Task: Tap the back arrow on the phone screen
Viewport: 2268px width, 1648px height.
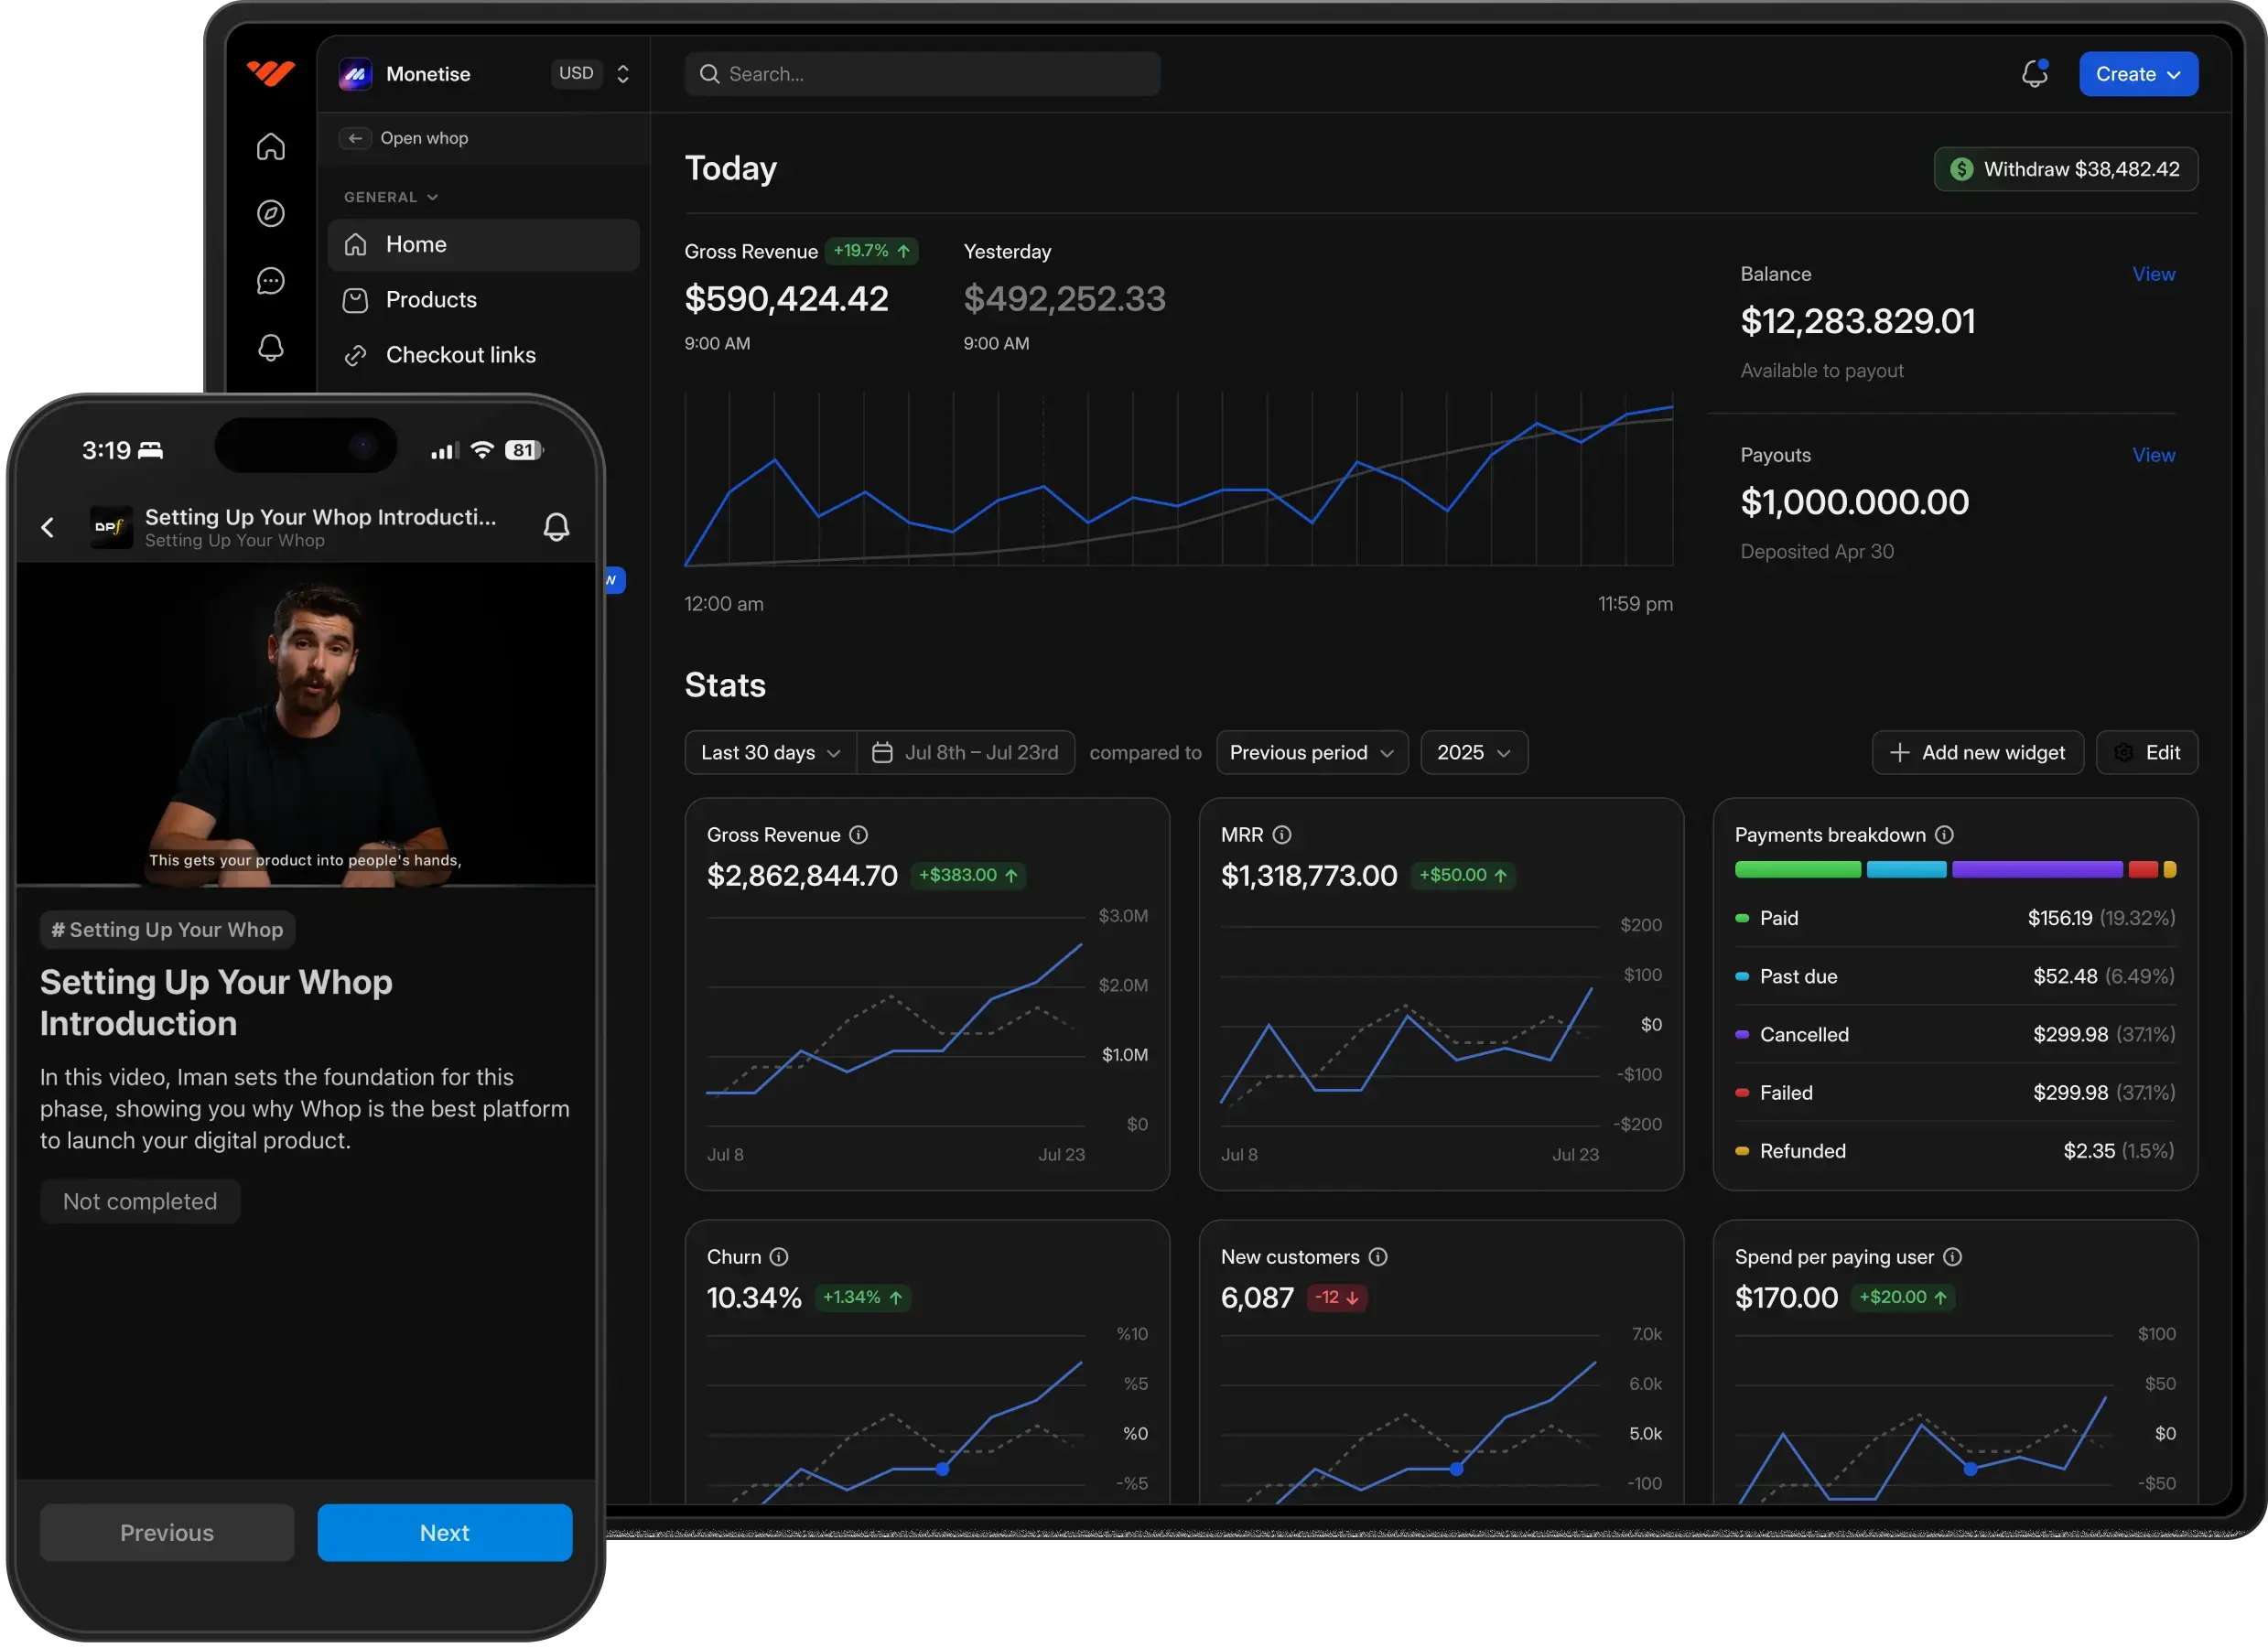Action: click(x=47, y=527)
